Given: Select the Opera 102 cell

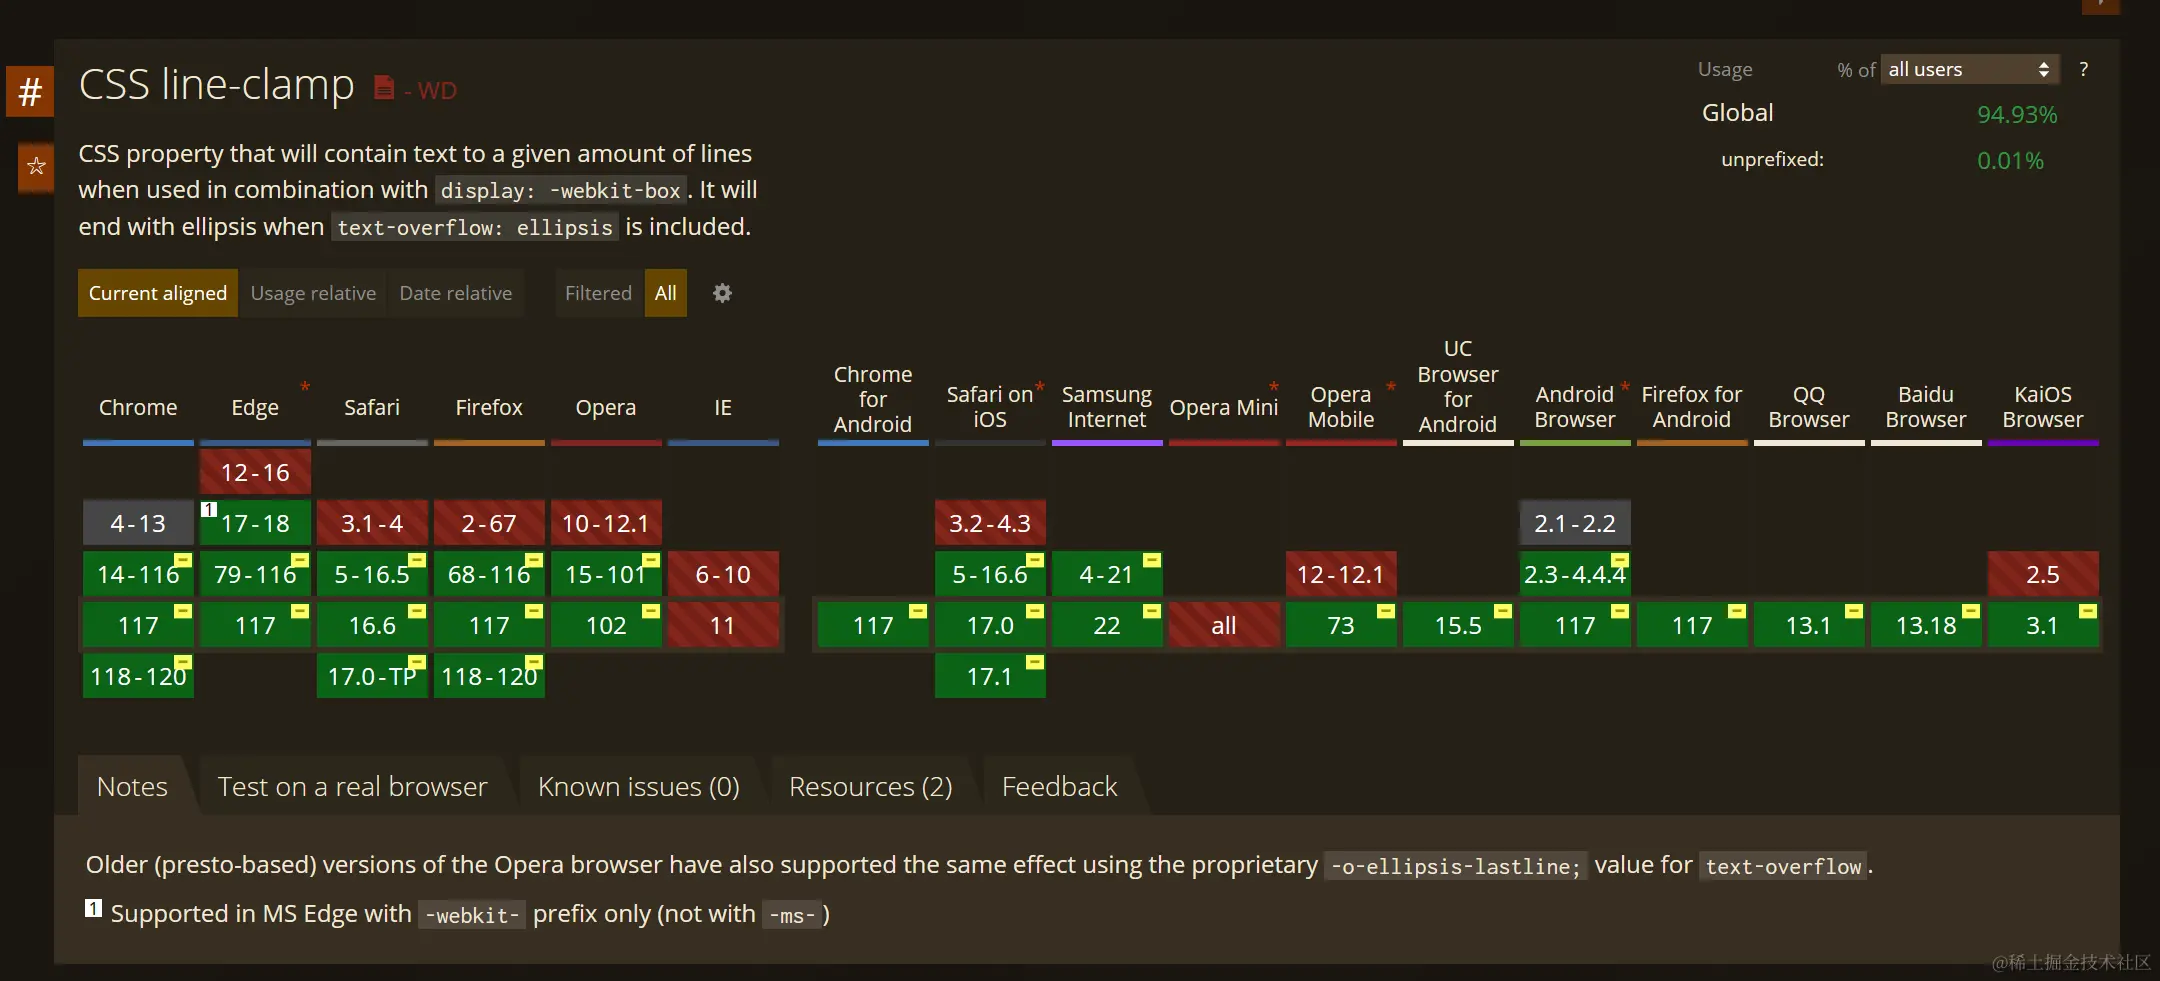Looking at the screenshot, I should pos(606,625).
